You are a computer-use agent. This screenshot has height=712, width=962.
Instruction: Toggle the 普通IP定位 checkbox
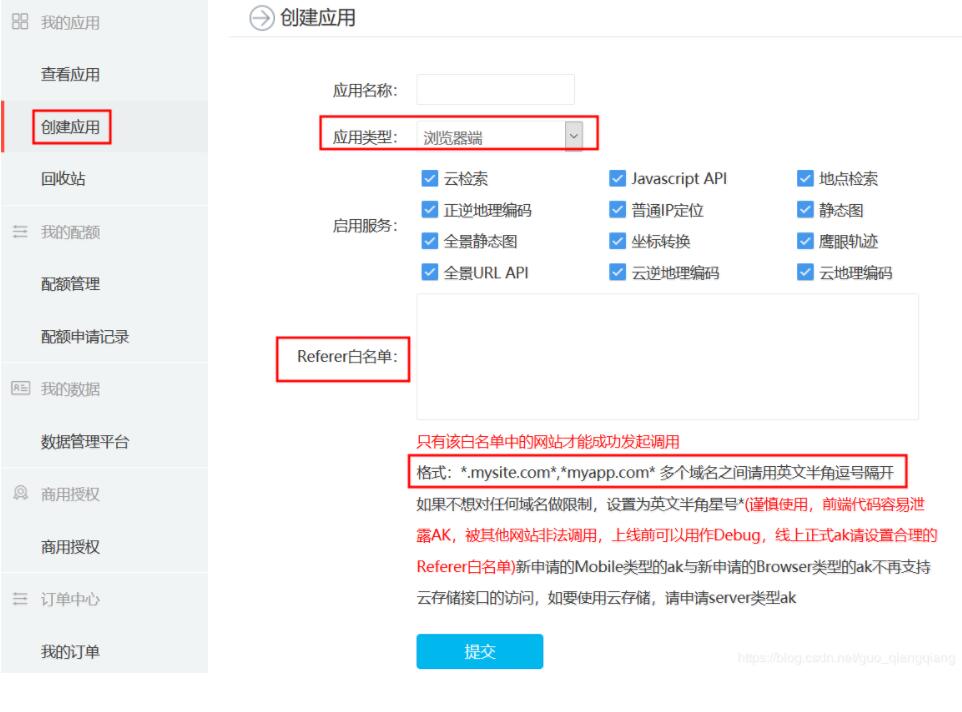tap(617, 210)
